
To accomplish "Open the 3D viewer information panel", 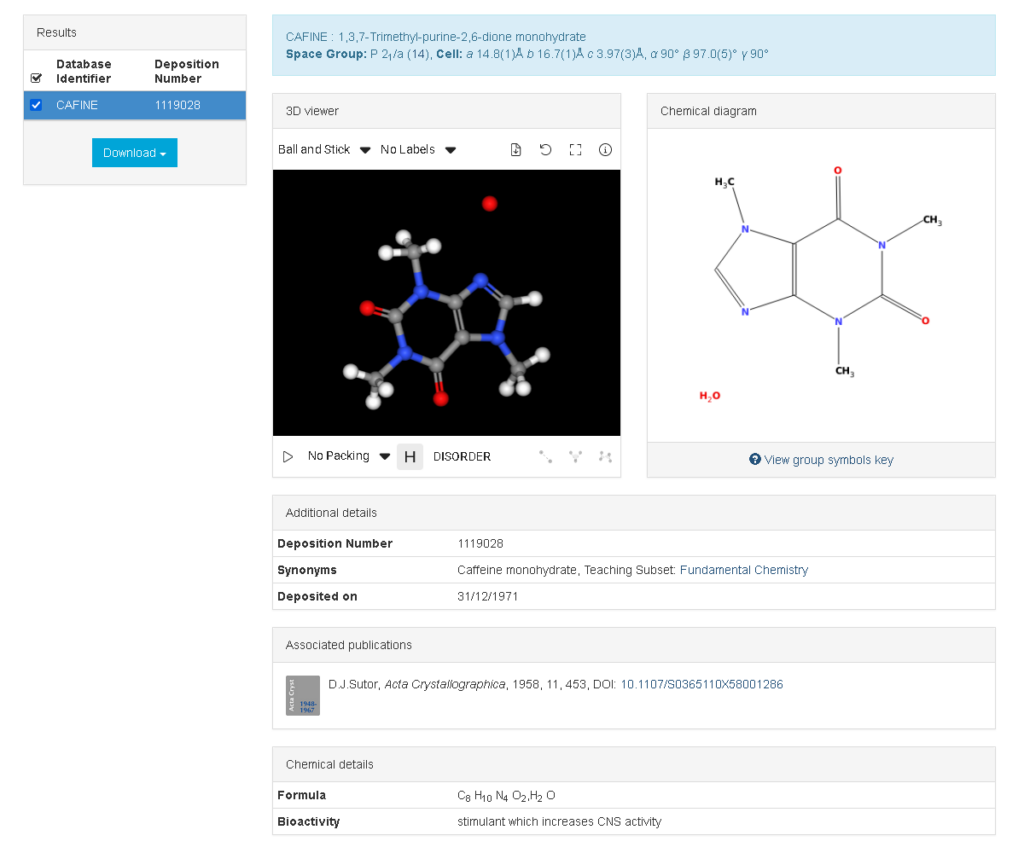I will 605,149.
